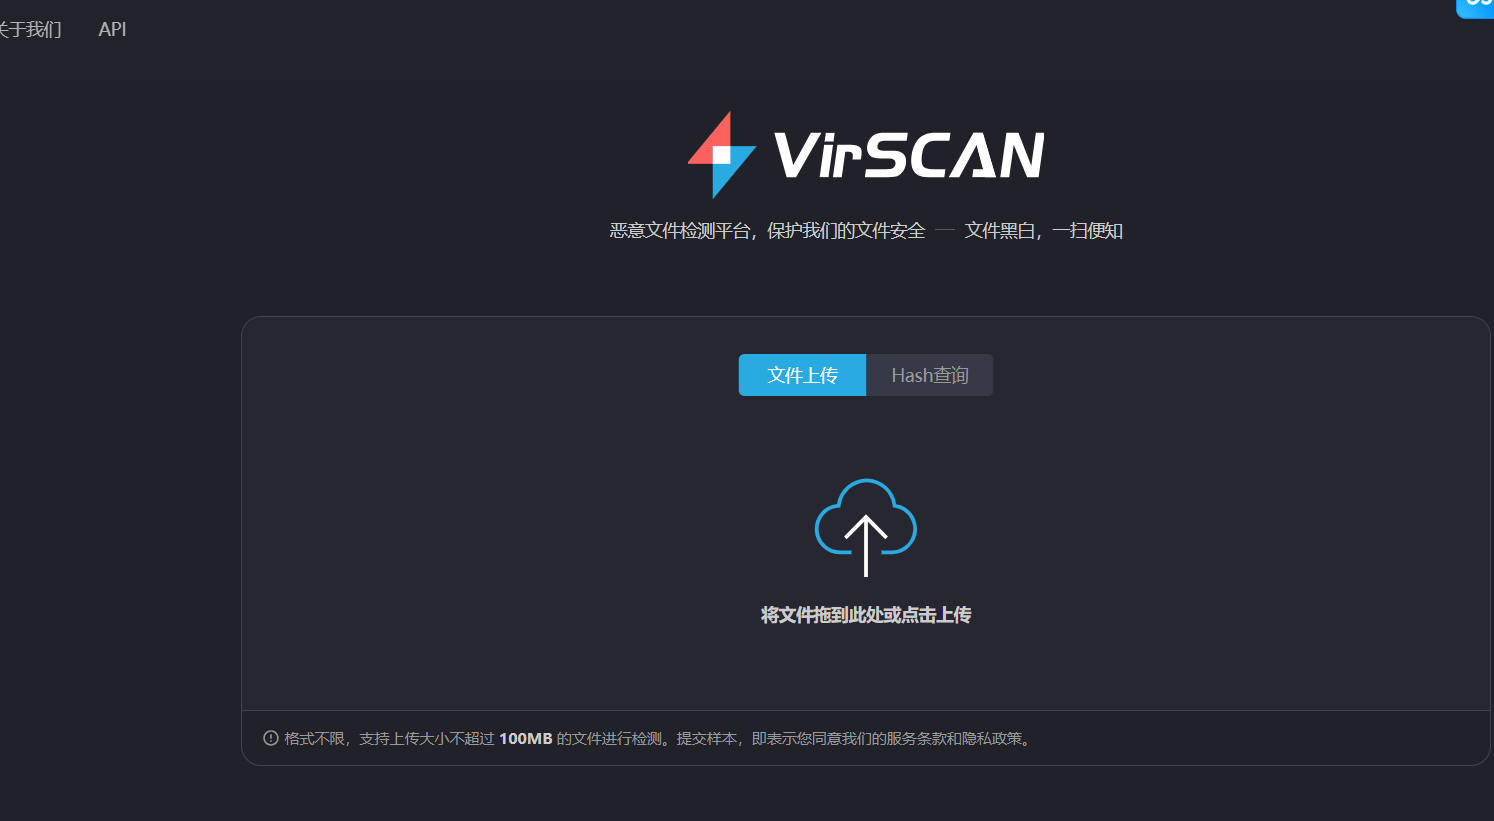Click the 文件黑白，一扫便知 slogan text
The image size is (1494, 821).
(x=1043, y=230)
